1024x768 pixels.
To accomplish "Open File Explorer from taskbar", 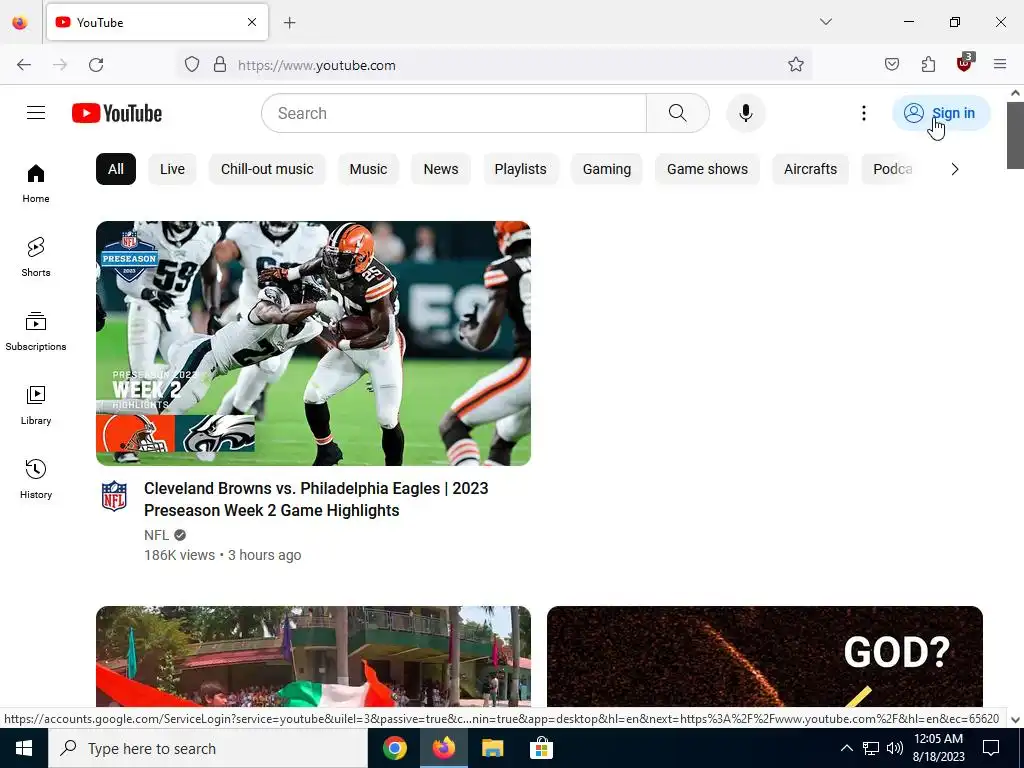I will [492, 748].
